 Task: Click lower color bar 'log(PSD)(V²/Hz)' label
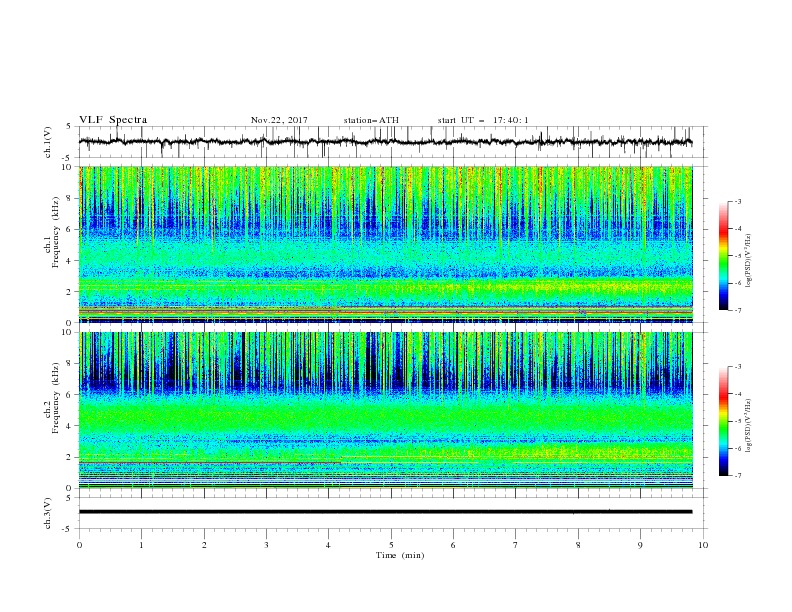(748, 426)
